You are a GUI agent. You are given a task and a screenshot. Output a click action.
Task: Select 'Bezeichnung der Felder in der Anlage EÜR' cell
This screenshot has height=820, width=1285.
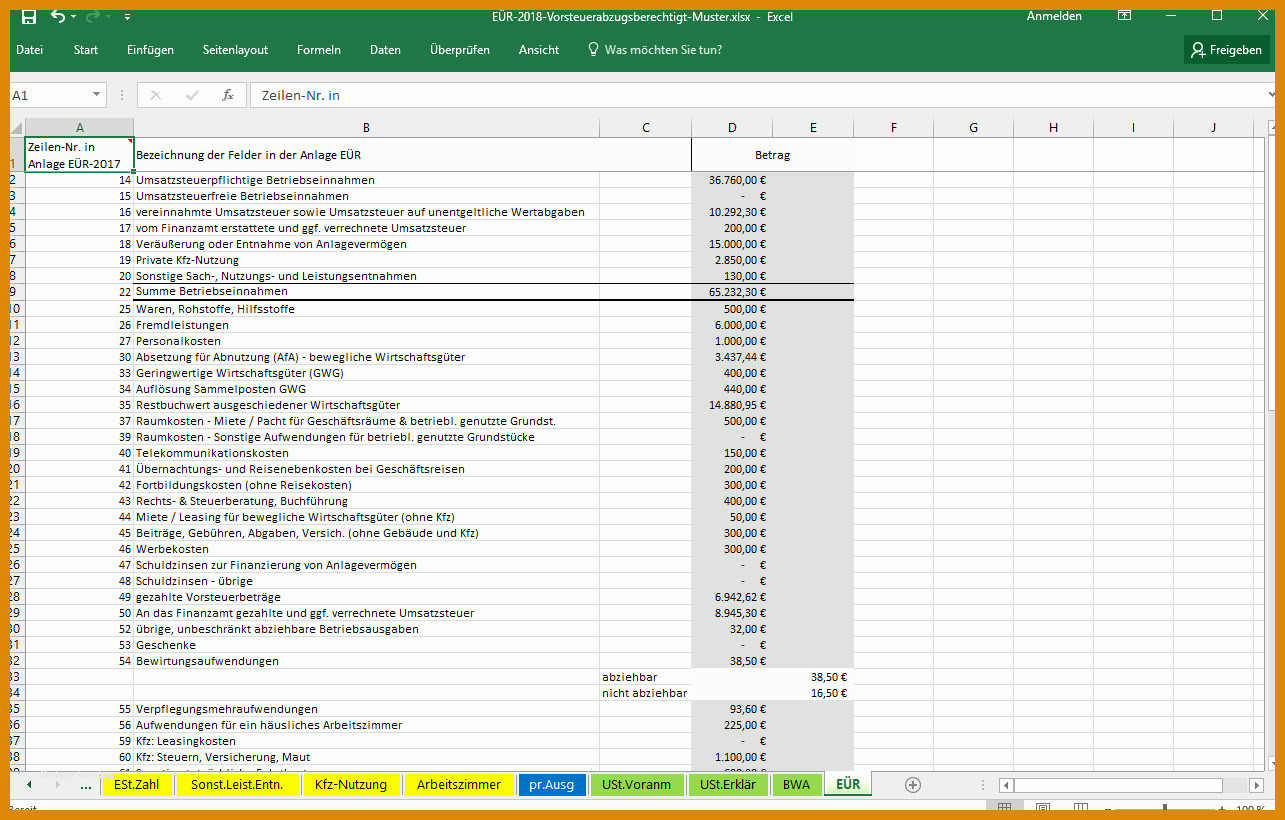click(366, 155)
